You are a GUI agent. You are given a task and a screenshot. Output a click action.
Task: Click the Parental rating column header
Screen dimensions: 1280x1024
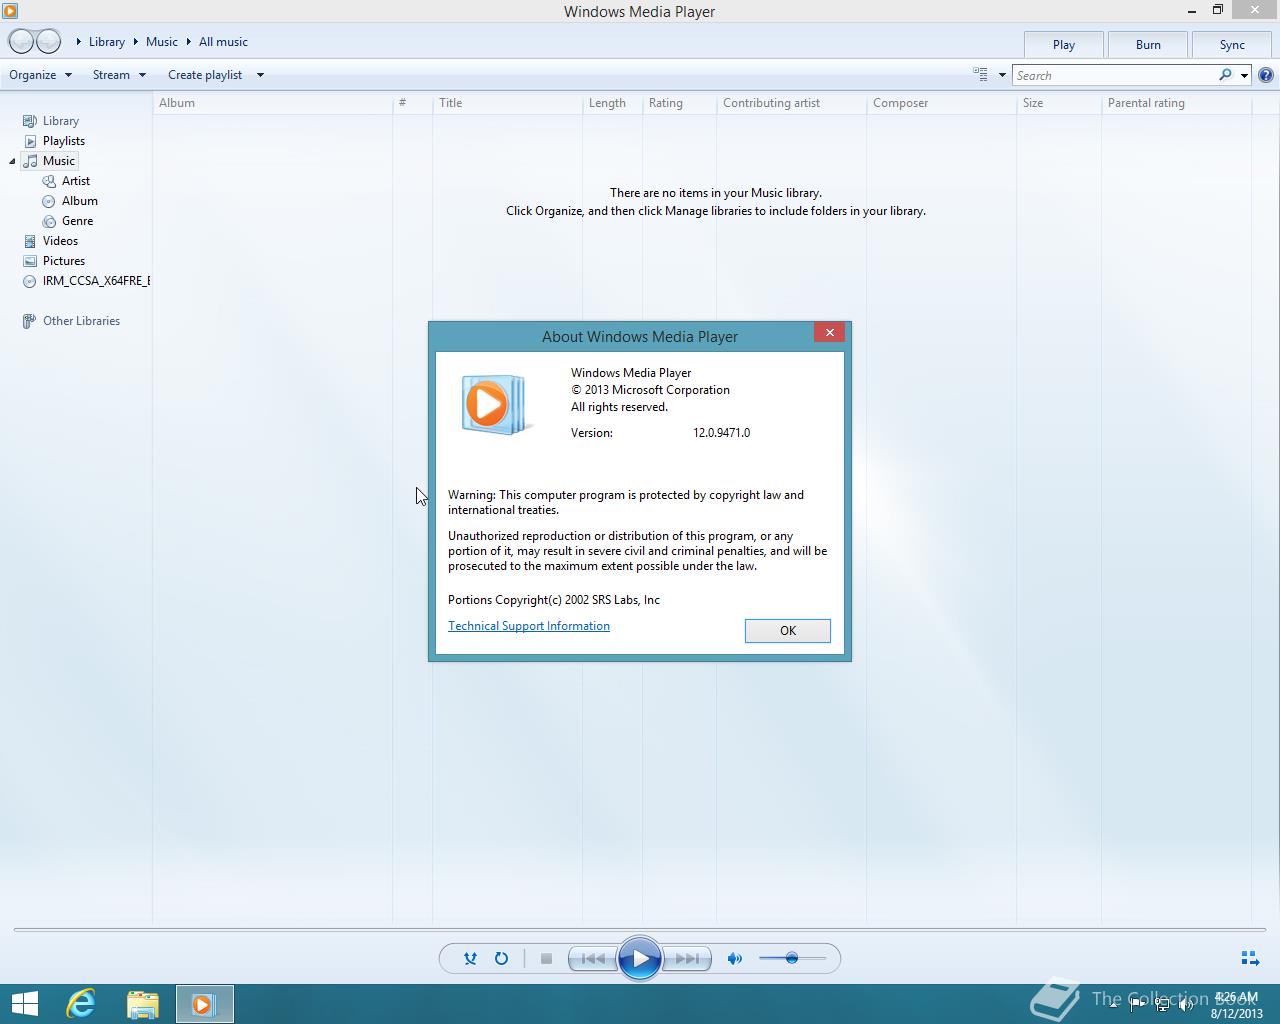(x=1176, y=103)
